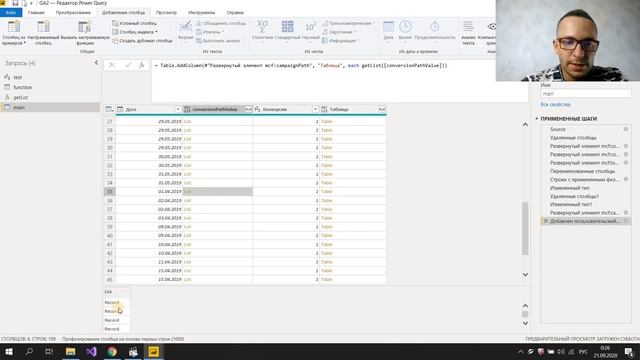
Task: Switch to the Преобразование ribbon tab
Action: tap(73, 13)
